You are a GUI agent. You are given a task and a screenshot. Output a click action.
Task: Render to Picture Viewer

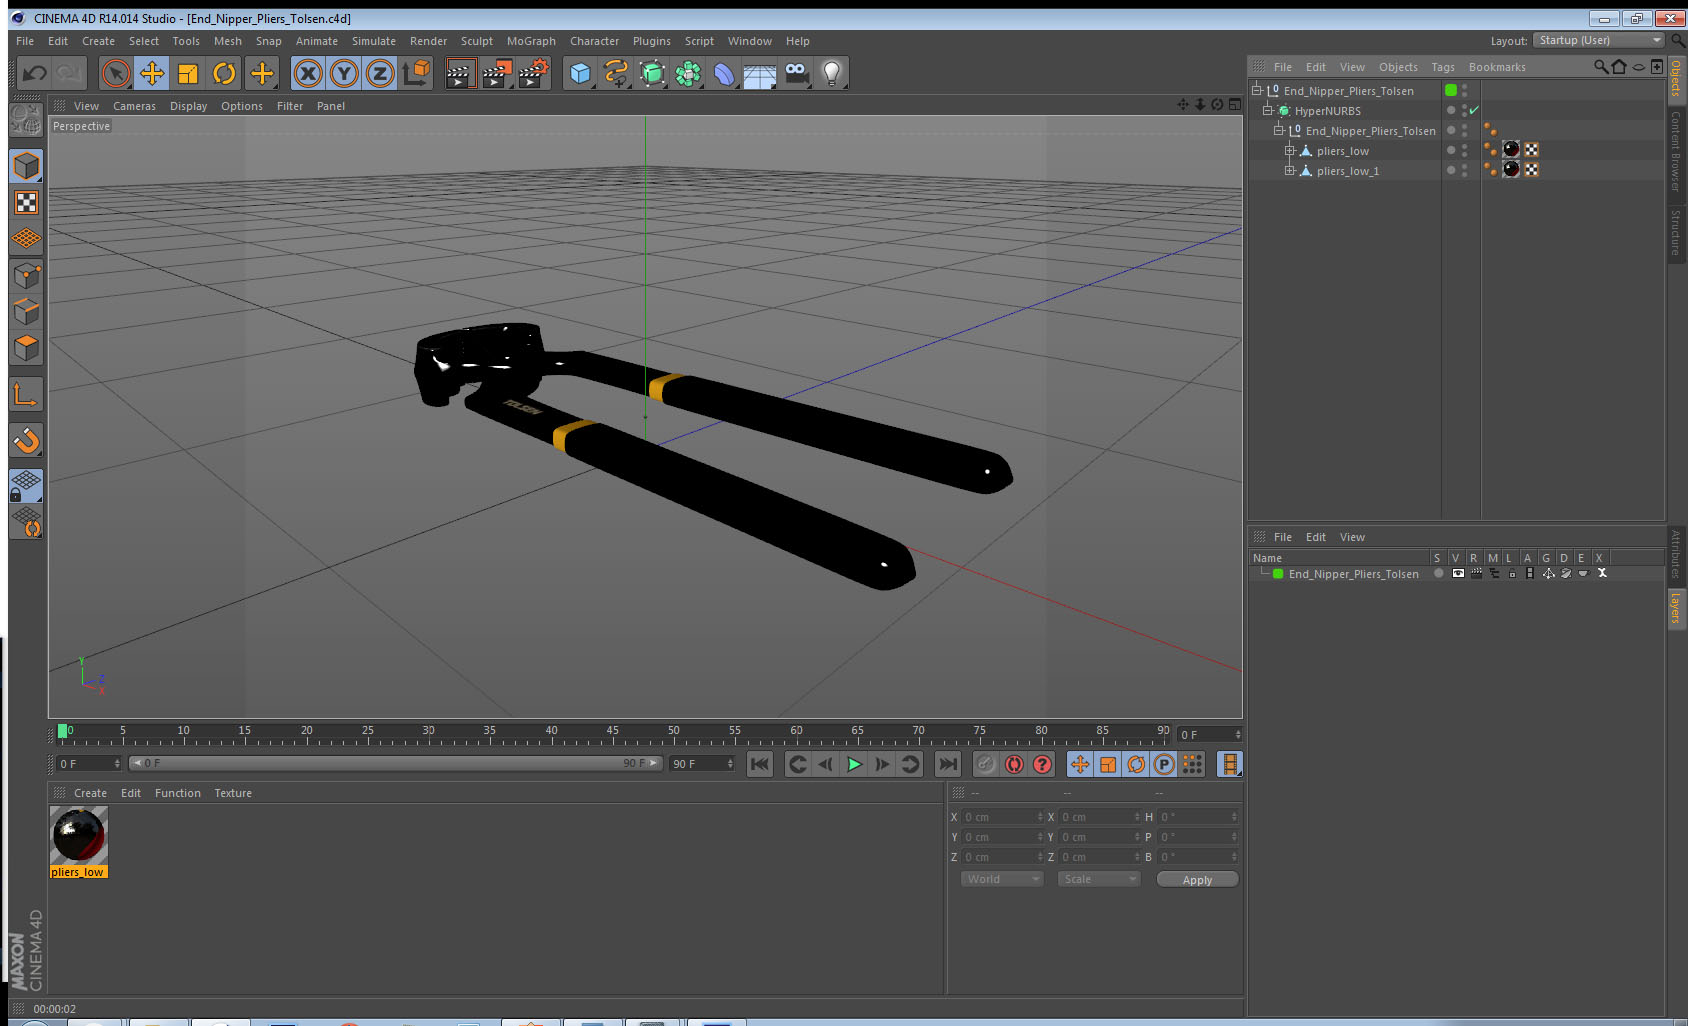(497, 73)
